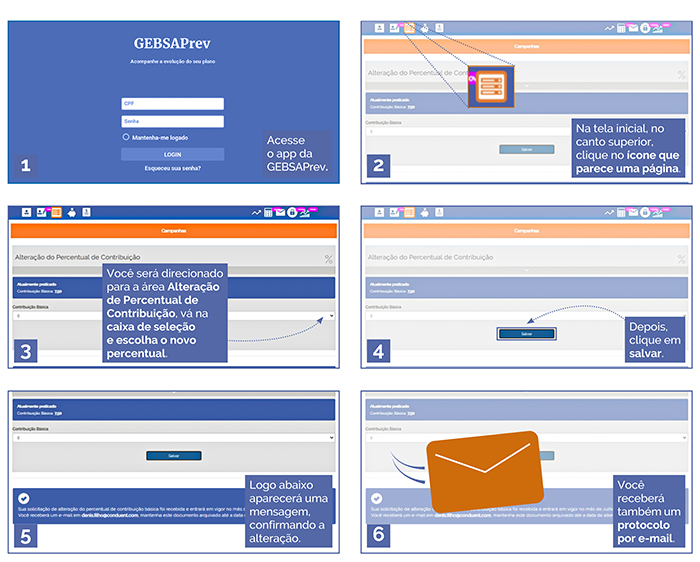
Task: Select the orange Campanhas bar in step 3
Action: (x=174, y=231)
